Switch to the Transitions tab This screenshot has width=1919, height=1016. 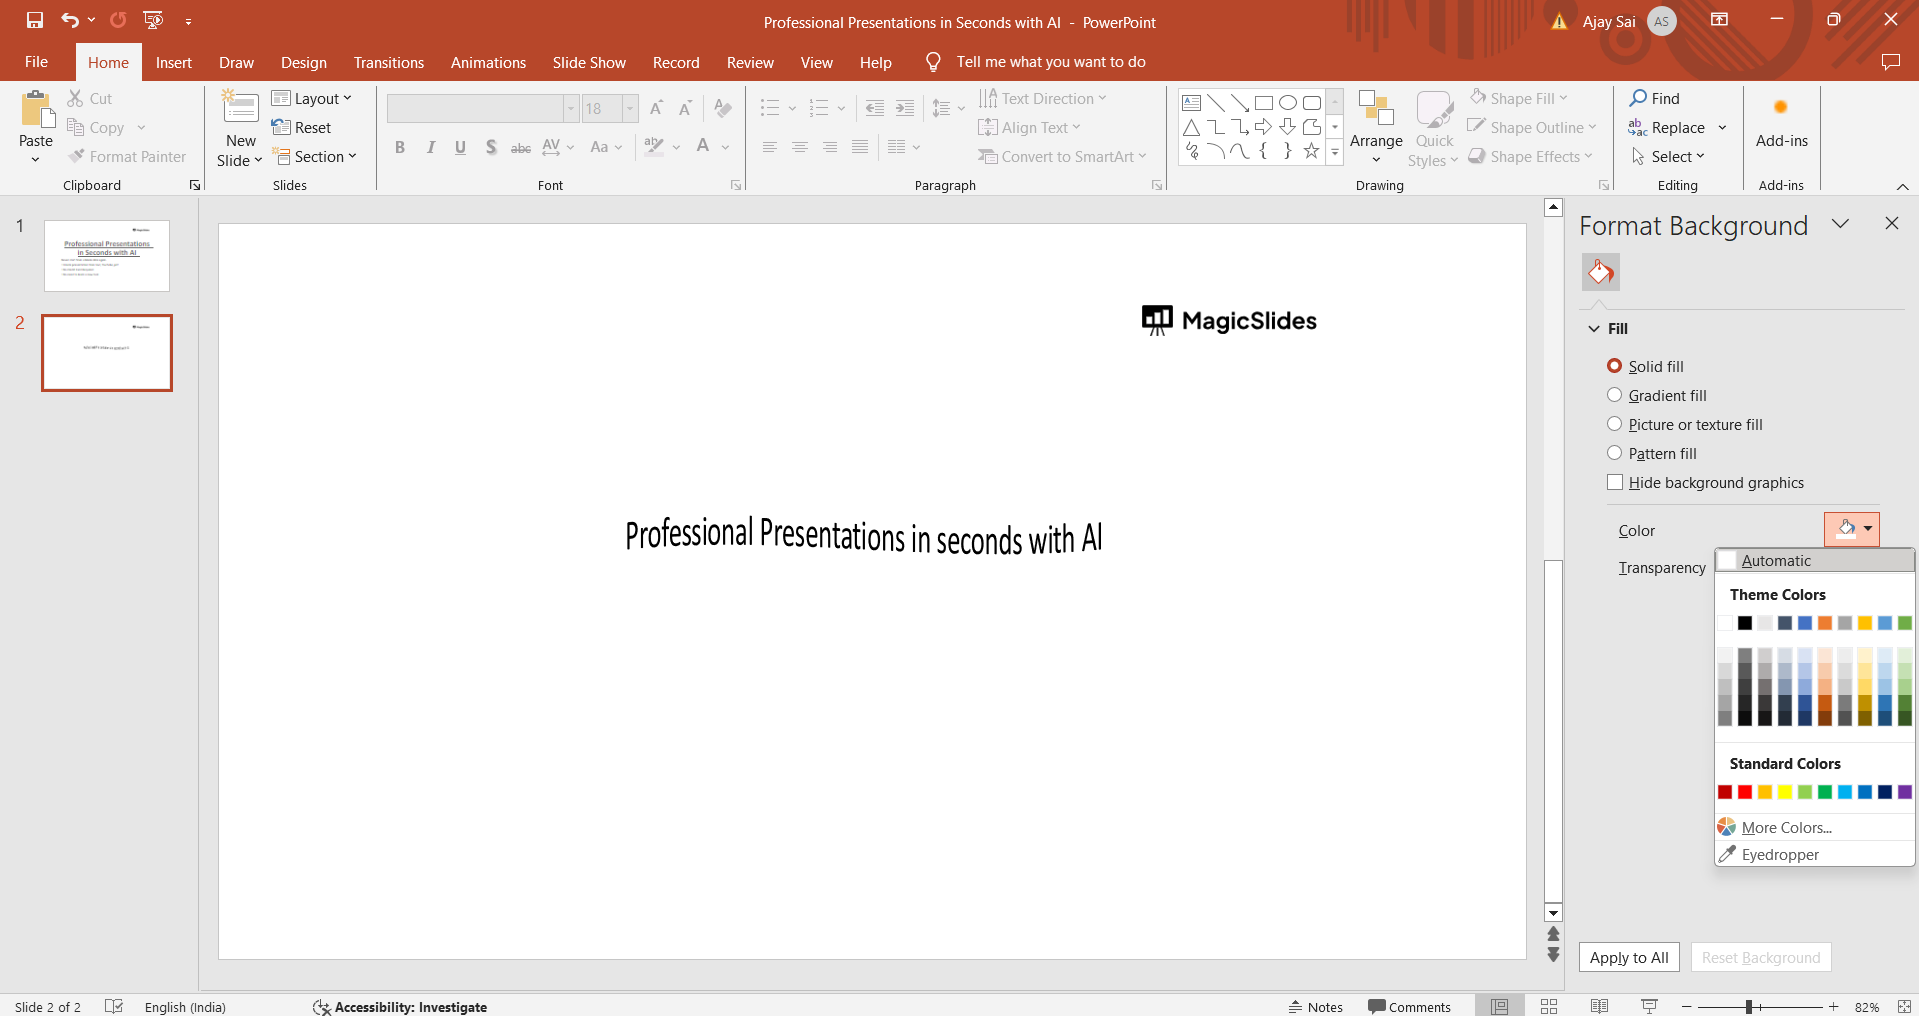388,62
